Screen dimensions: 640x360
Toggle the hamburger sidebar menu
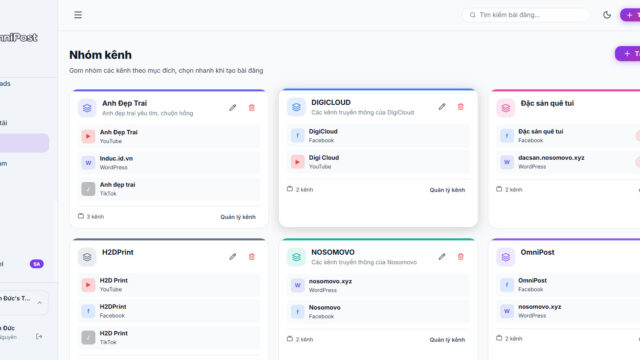click(78, 15)
